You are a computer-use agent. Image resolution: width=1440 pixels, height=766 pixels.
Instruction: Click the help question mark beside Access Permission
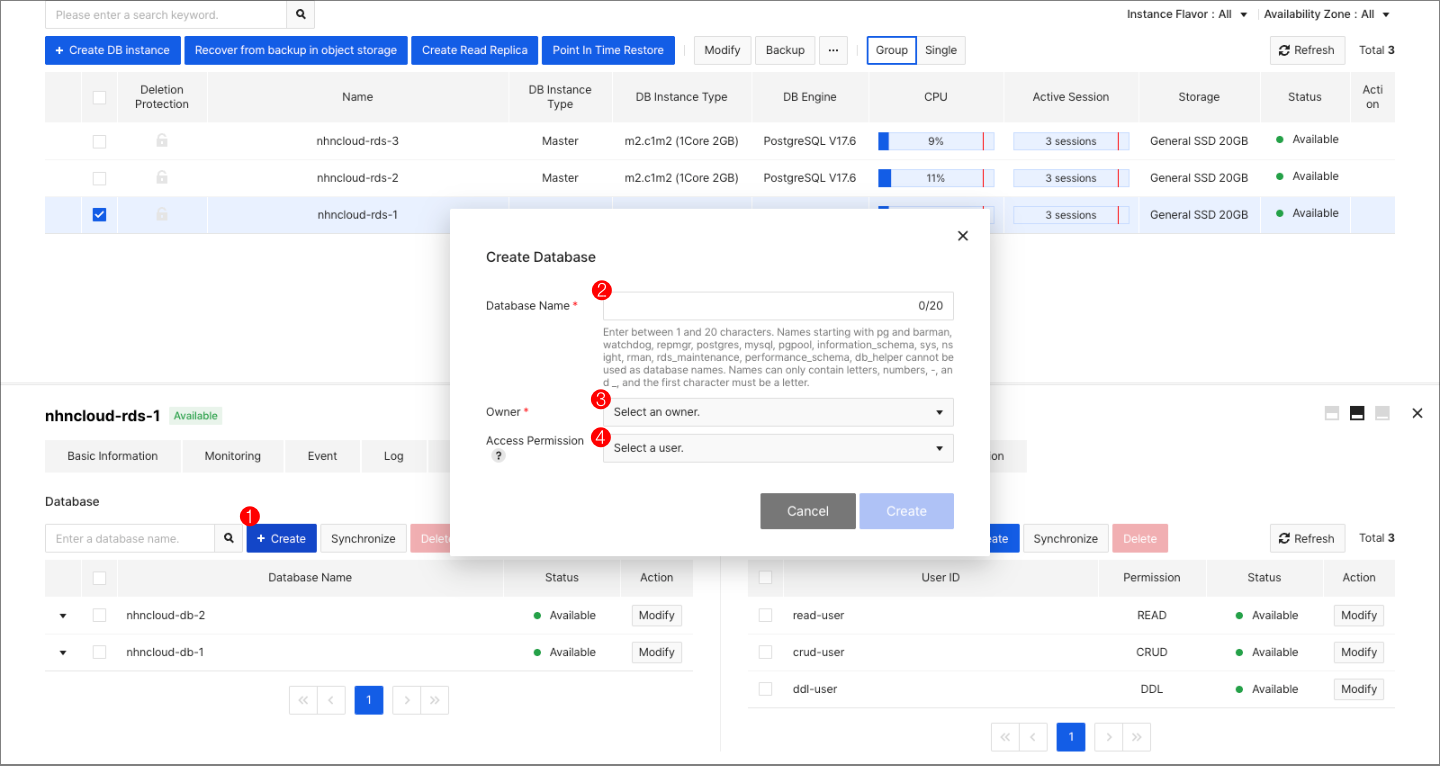click(498, 455)
